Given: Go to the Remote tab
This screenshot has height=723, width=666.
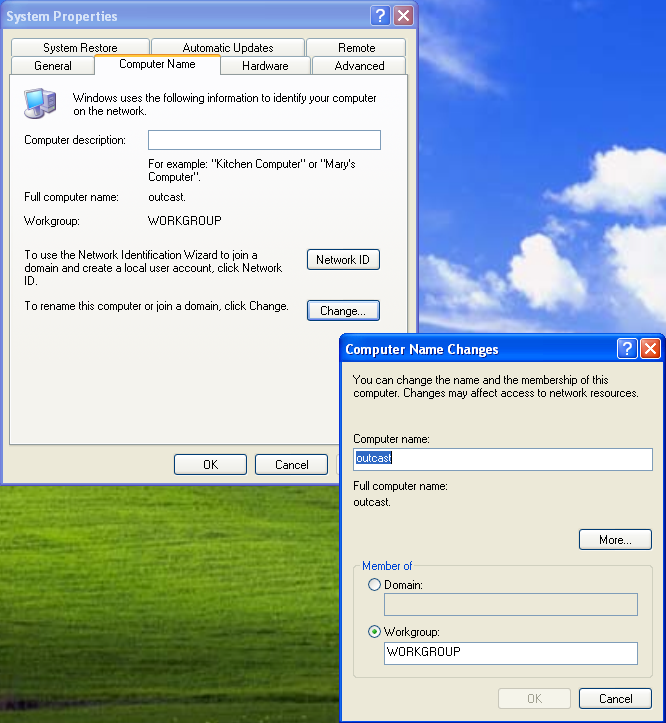Looking at the screenshot, I should (356, 48).
